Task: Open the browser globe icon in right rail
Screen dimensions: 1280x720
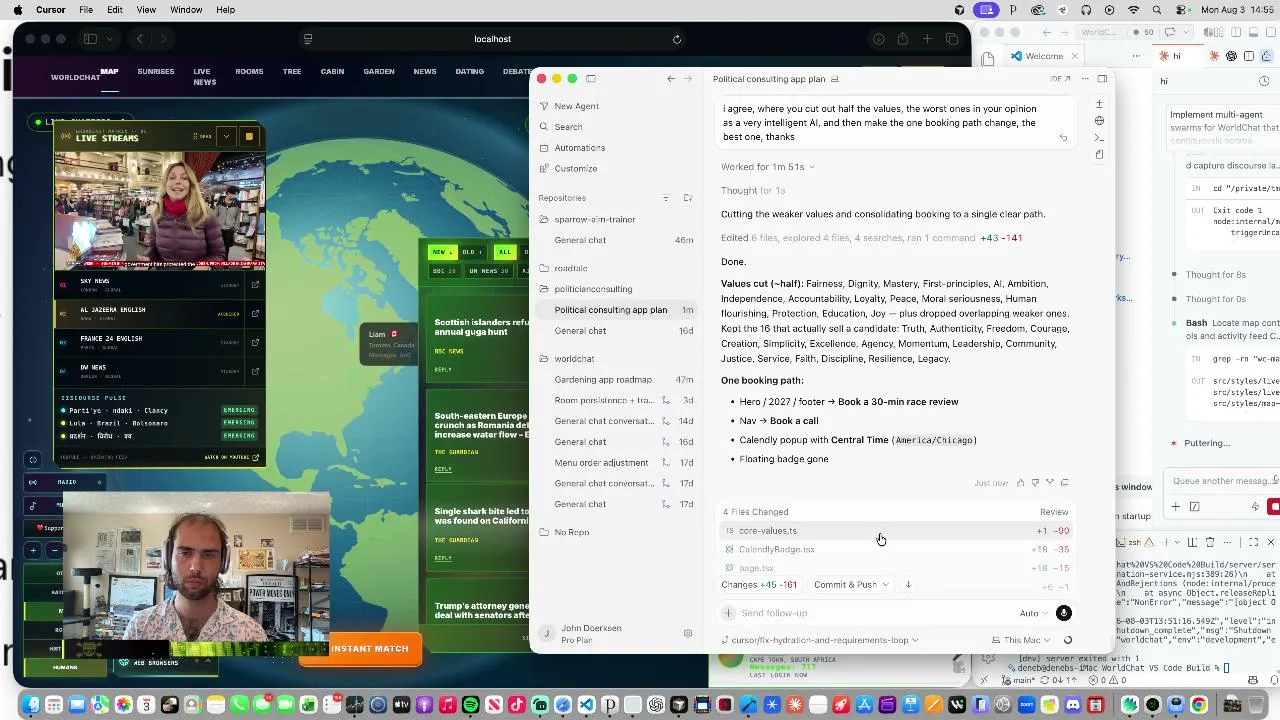Action: [x=1099, y=121]
